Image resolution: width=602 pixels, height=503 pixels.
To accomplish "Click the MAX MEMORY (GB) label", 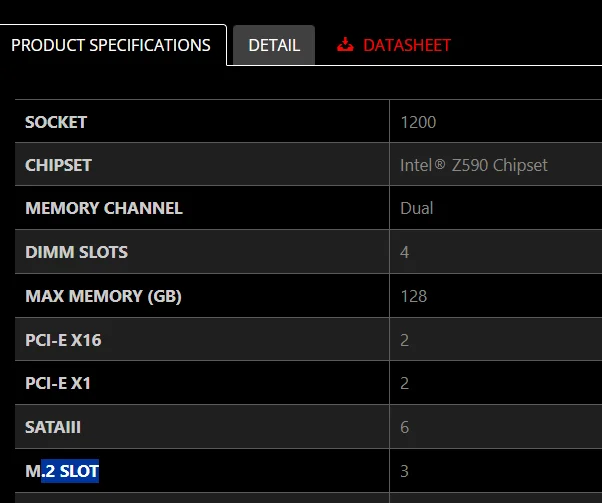I will click(x=103, y=296).
